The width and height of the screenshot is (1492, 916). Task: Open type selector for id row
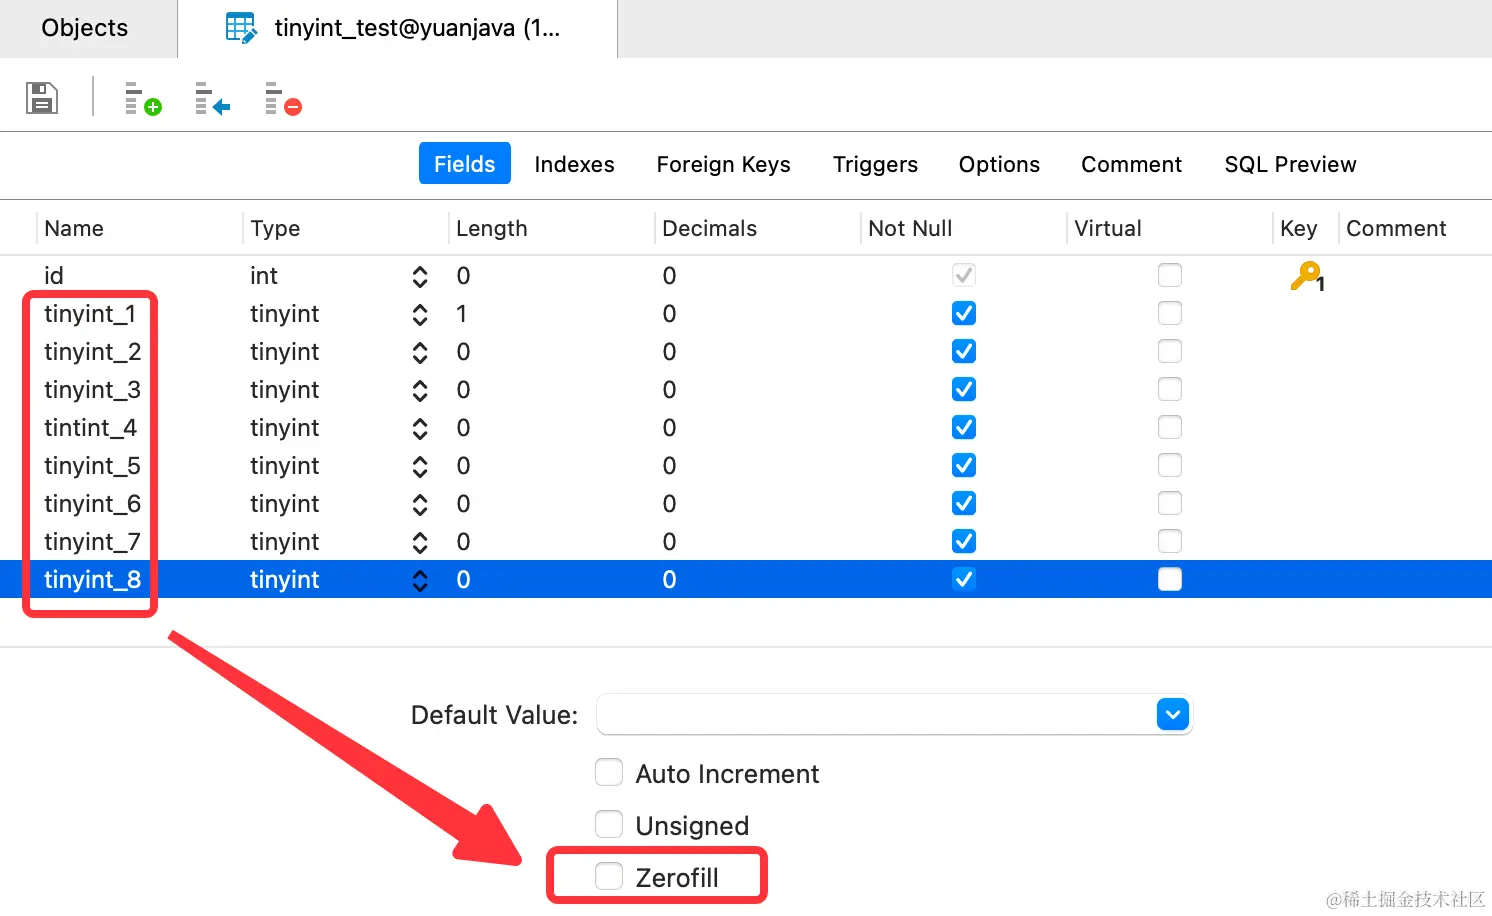click(x=420, y=276)
